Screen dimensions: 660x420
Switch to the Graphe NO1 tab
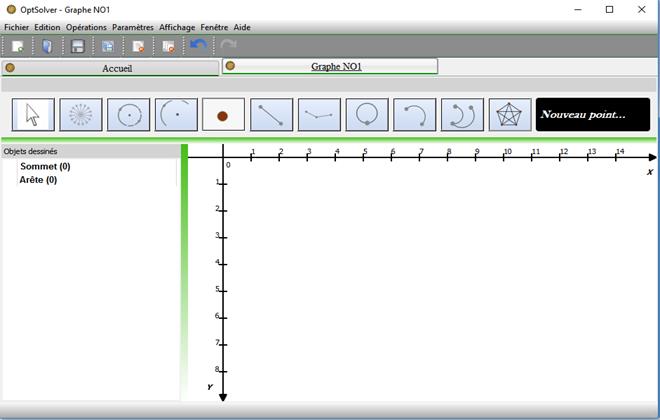[330, 66]
